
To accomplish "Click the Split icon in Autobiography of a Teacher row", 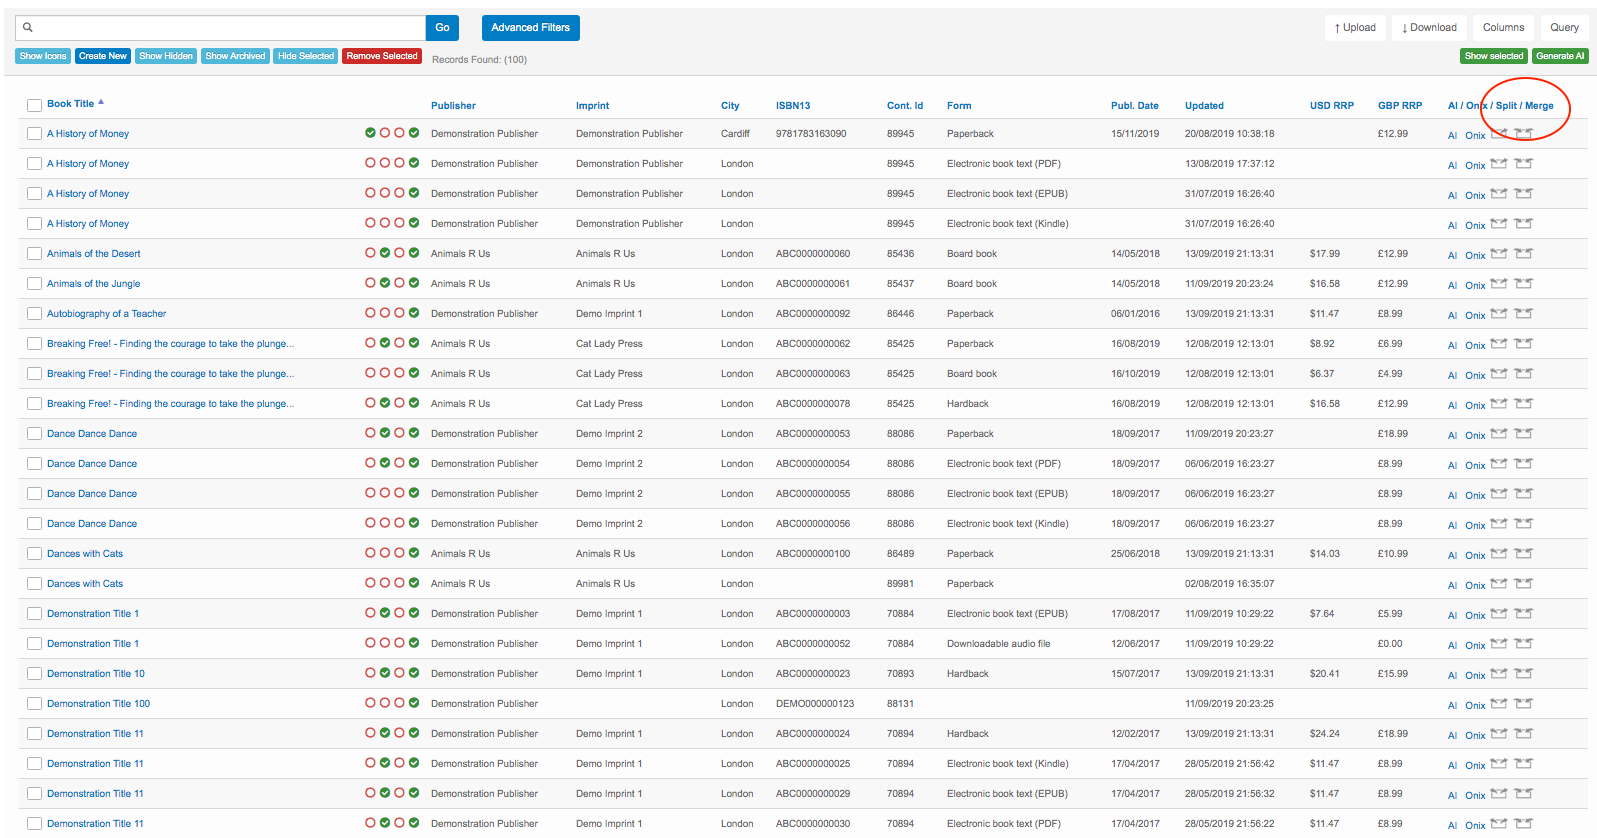I will tap(1498, 314).
